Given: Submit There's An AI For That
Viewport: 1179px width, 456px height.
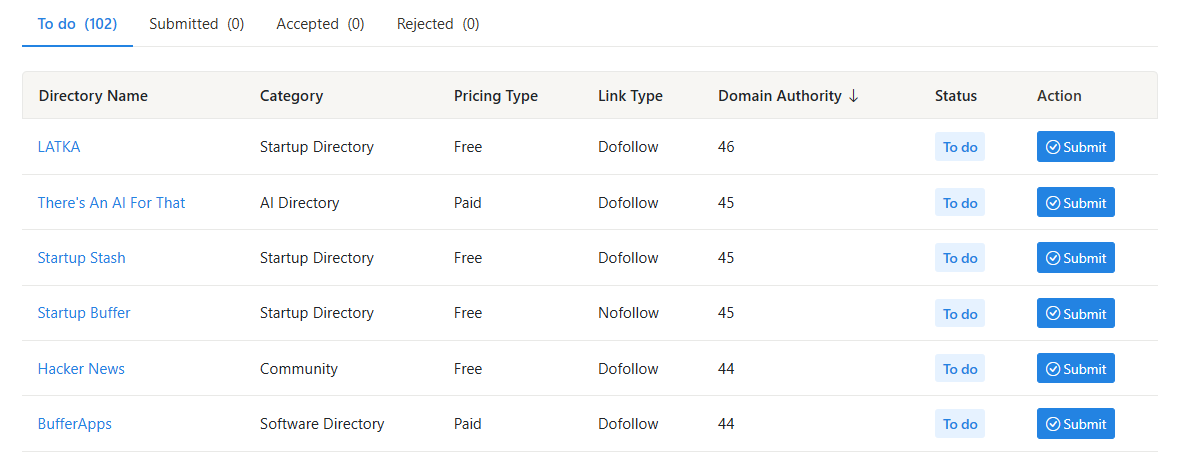Looking at the screenshot, I should click(1075, 202).
